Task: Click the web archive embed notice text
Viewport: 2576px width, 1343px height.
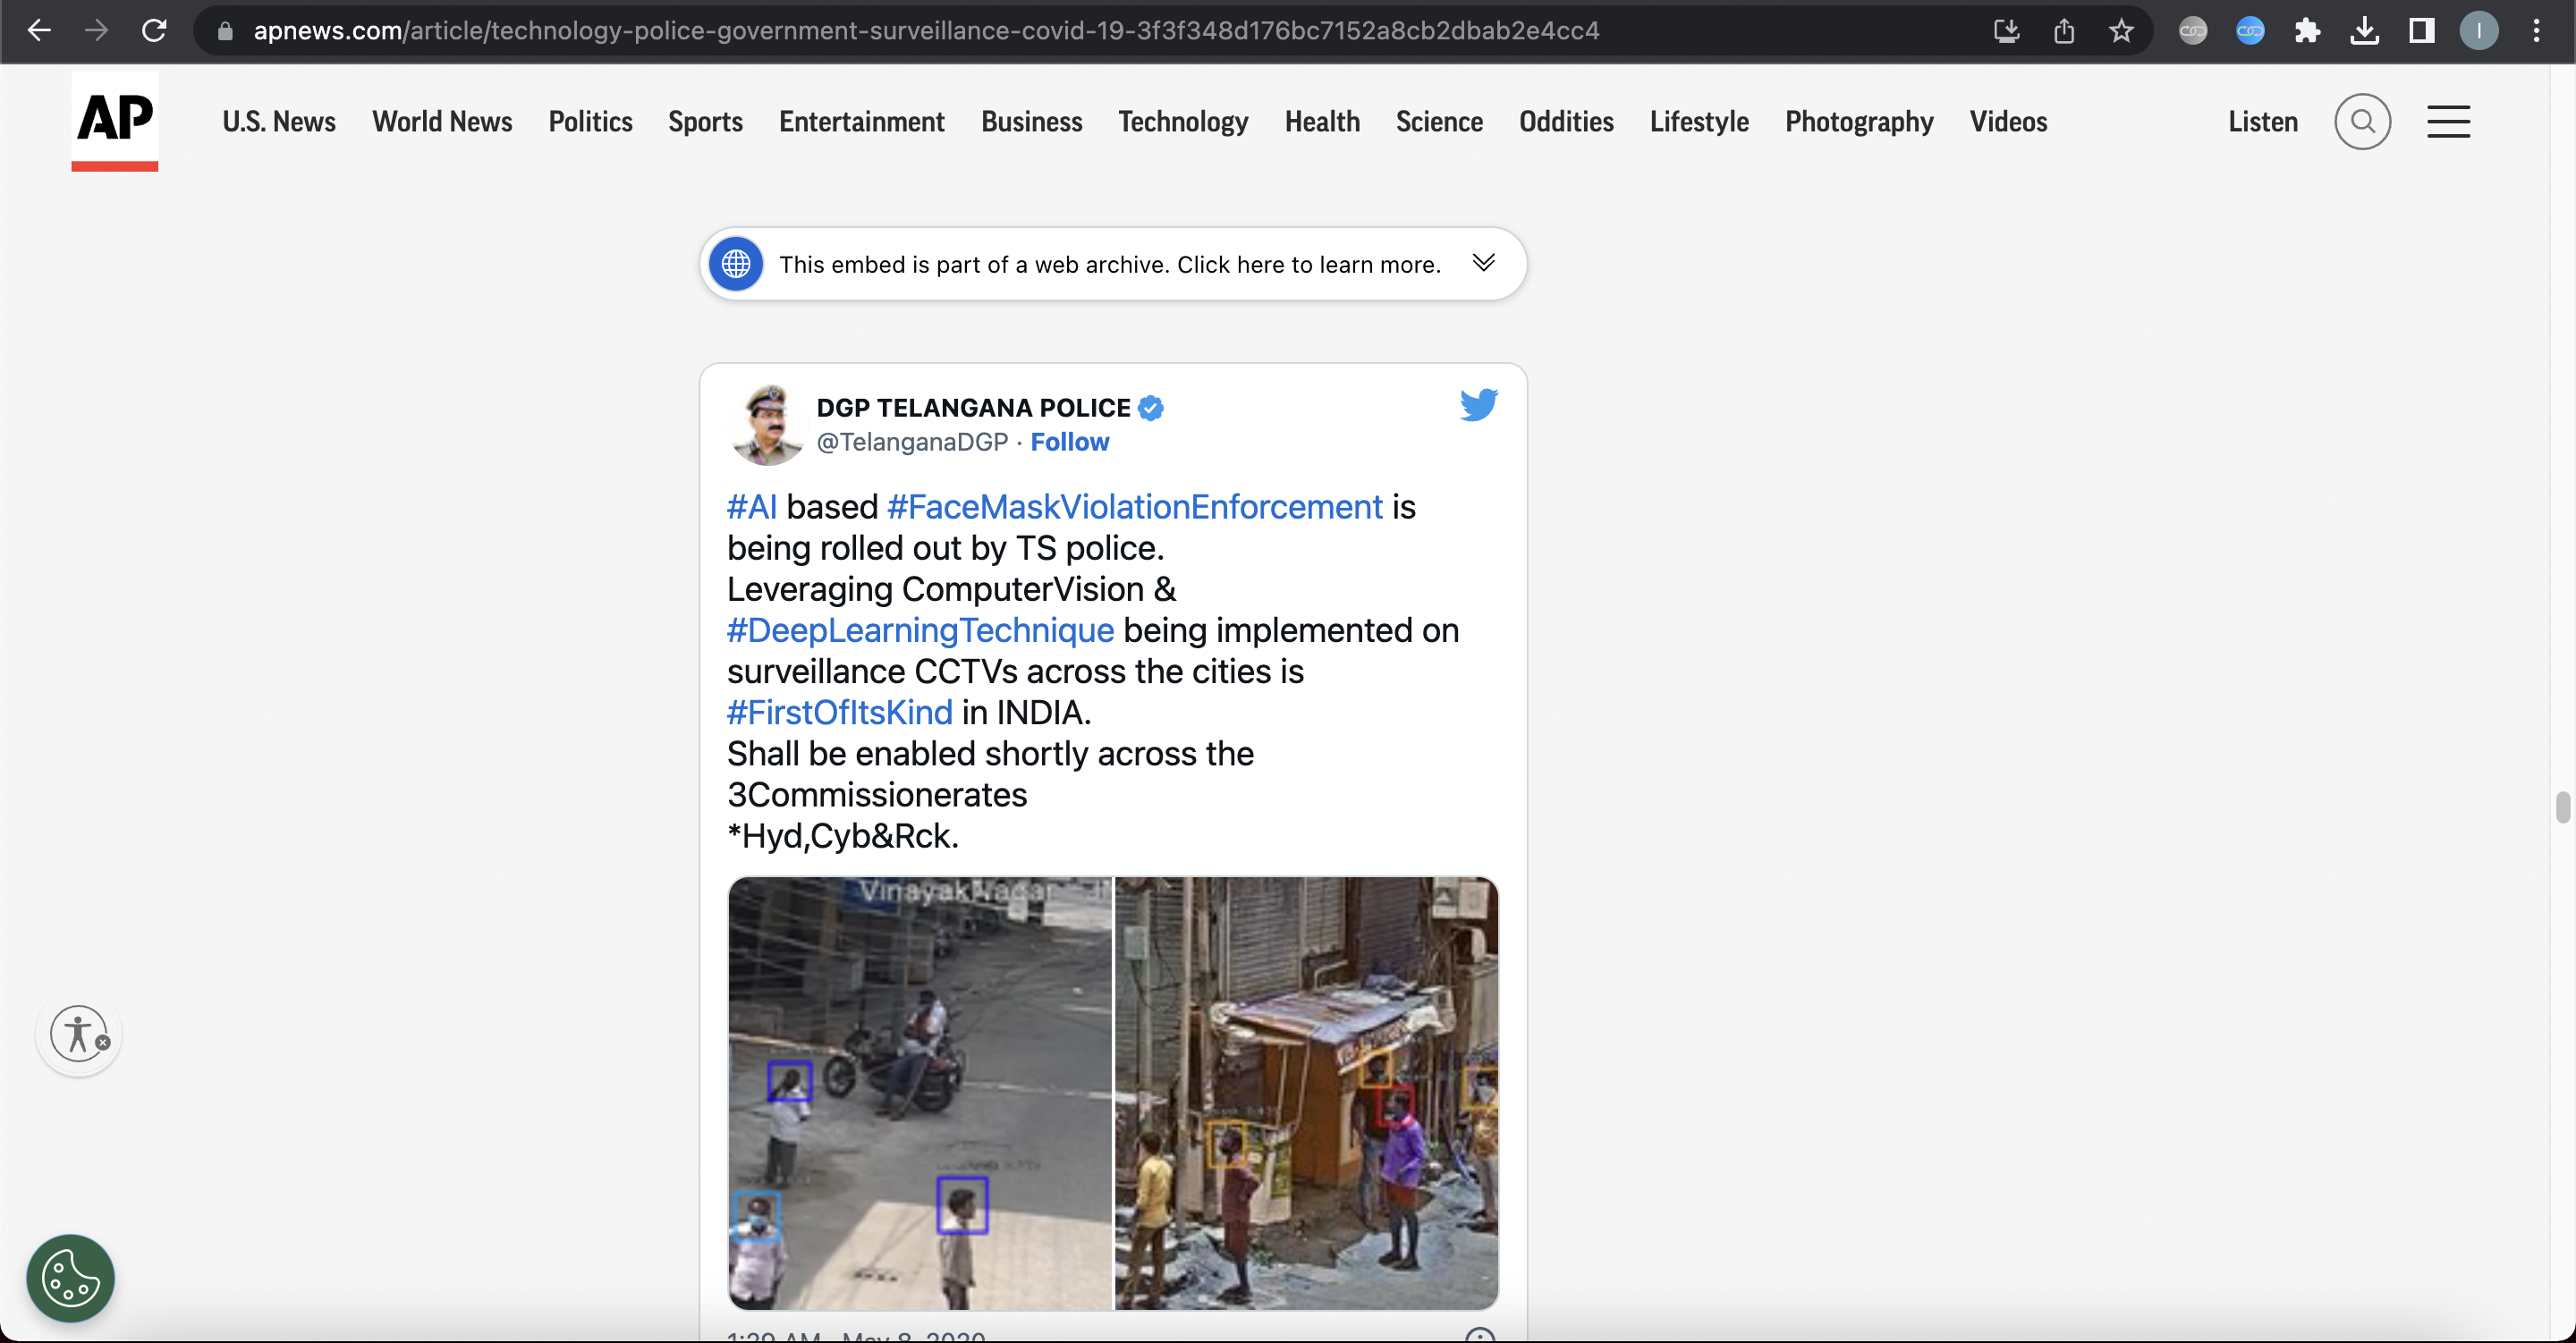Action: click(x=1110, y=265)
